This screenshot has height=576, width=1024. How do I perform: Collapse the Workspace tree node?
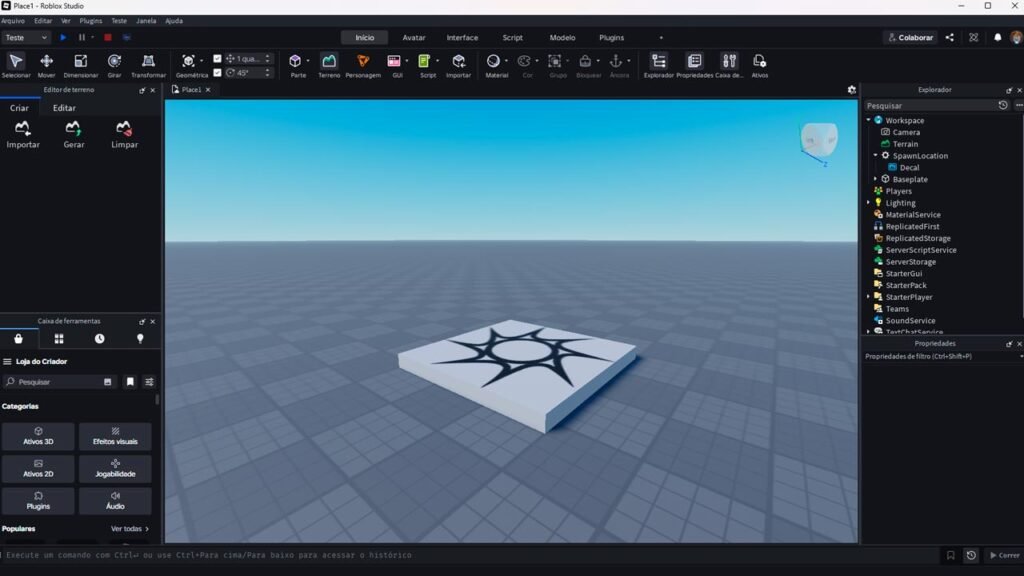pos(869,120)
